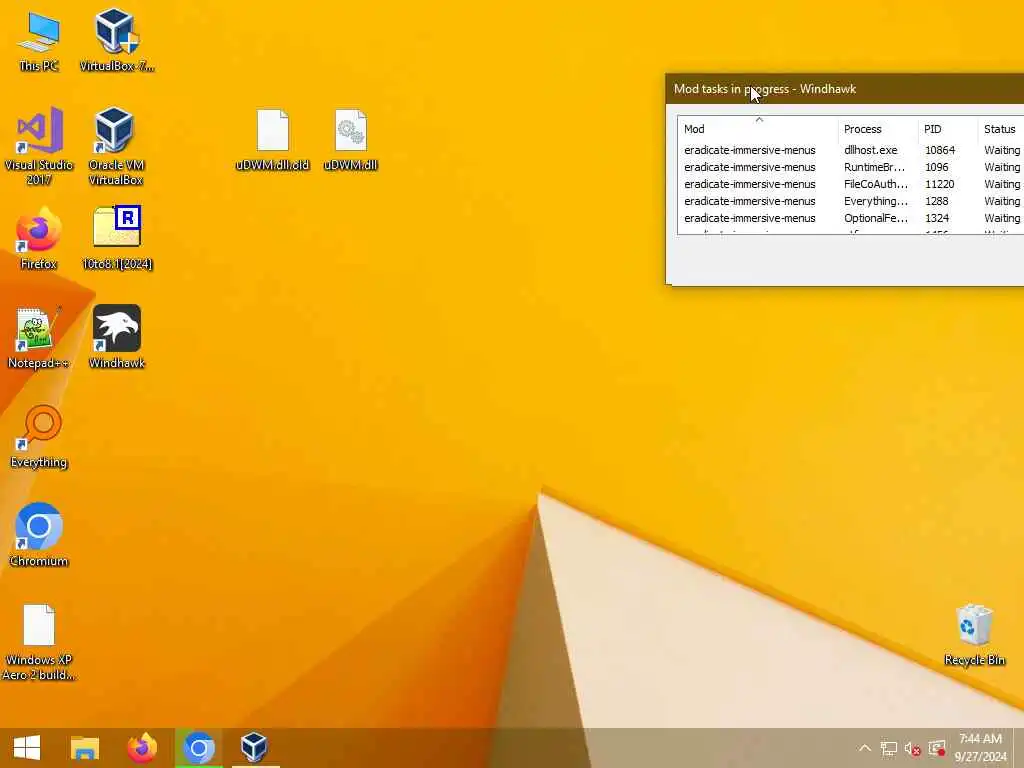Select the Firefox desktop shortcut
The image size is (1024, 768).
pyautogui.click(x=39, y=239)
